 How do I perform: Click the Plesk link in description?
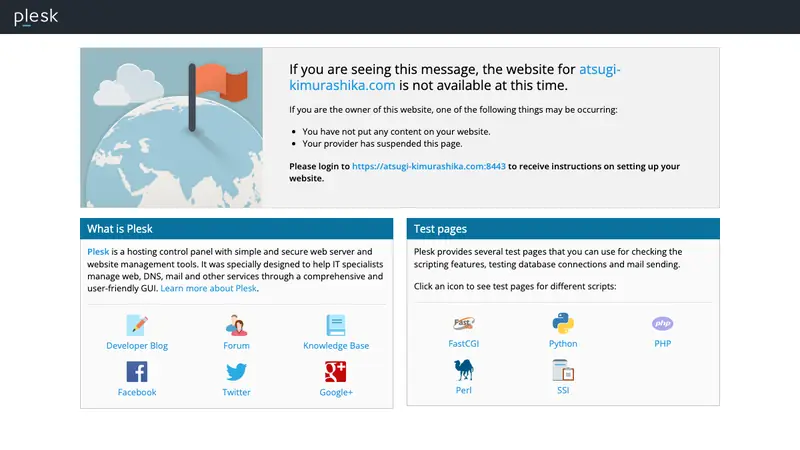[98, 252]
